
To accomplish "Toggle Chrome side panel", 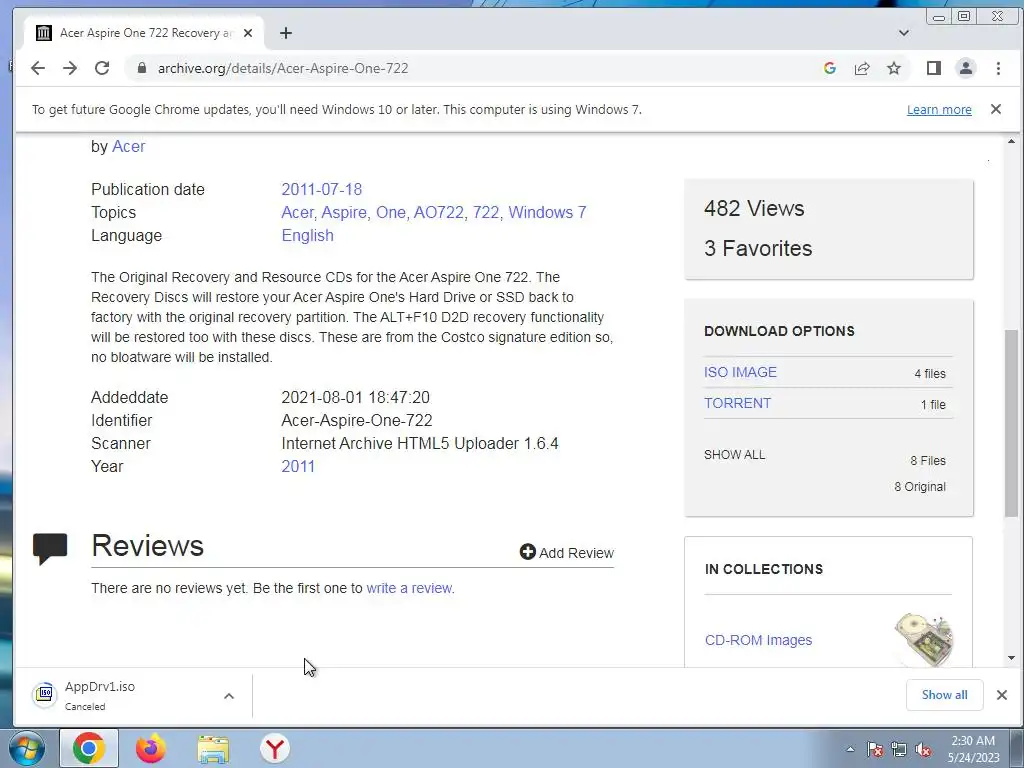I will [x=934, y=68].
